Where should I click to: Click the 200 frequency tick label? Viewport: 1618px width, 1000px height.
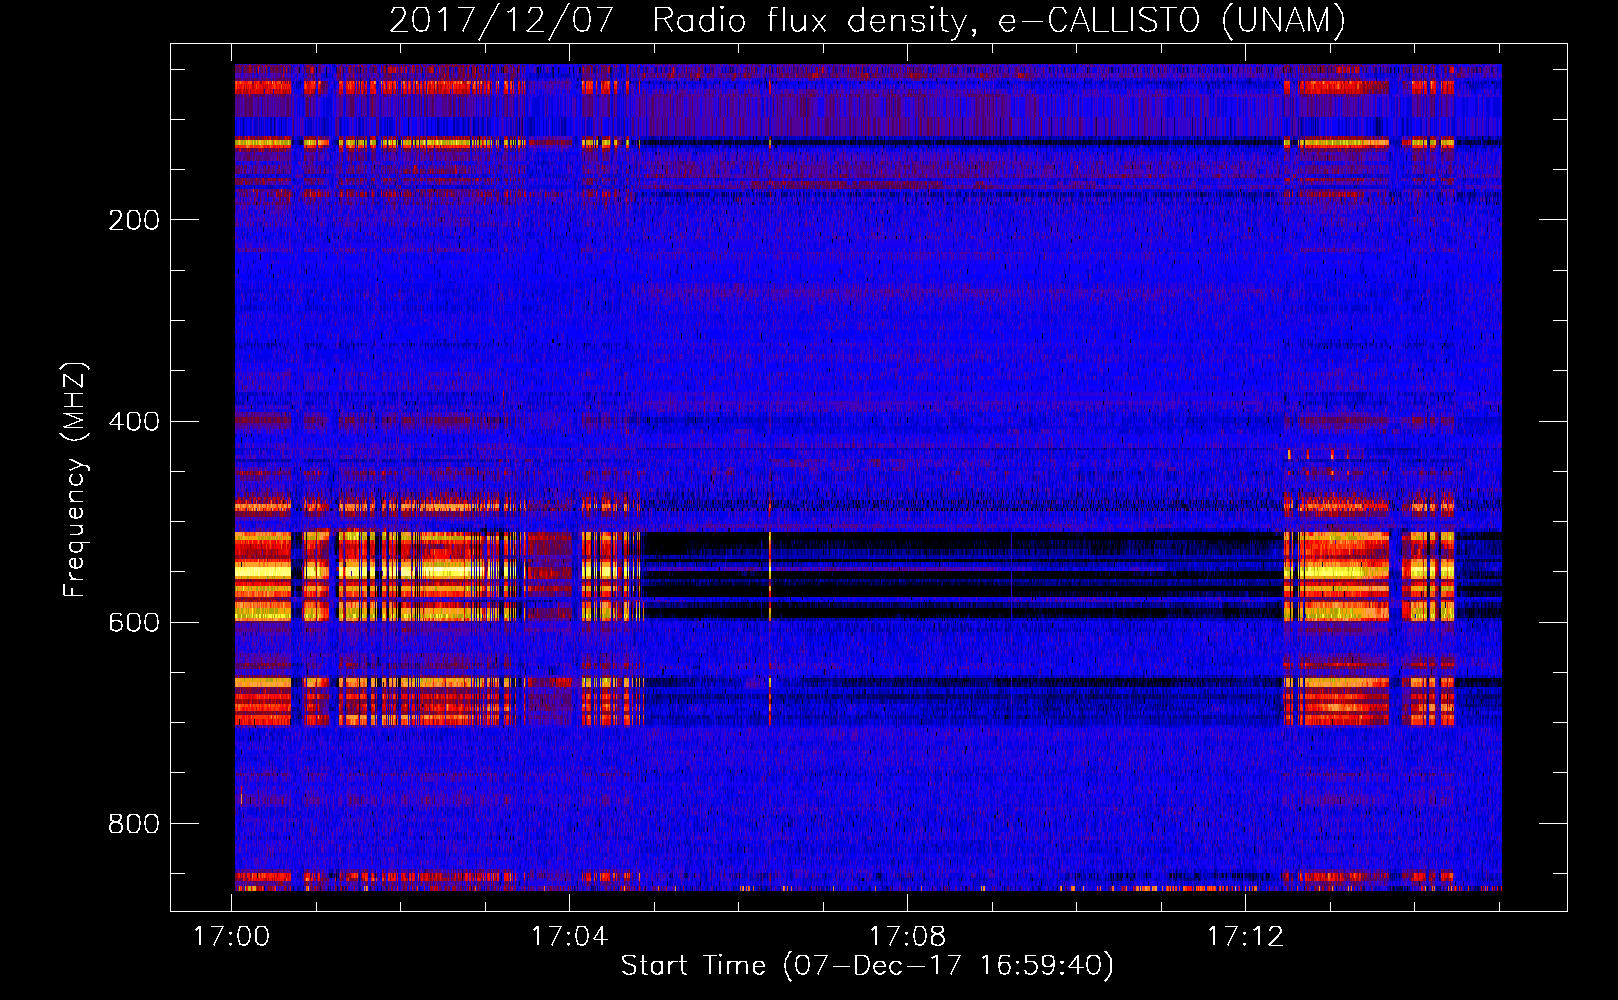pos(134,220)
